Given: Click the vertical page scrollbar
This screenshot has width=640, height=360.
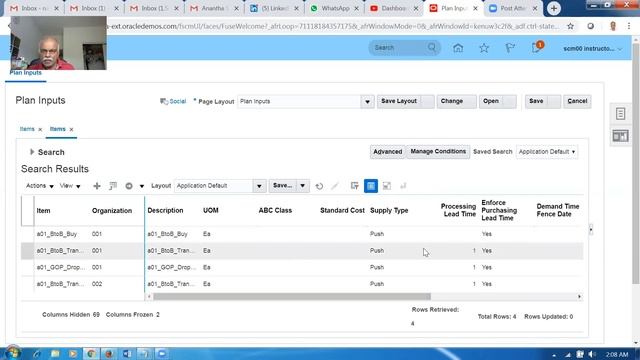Looking at the screenshot, I should 636,163.
